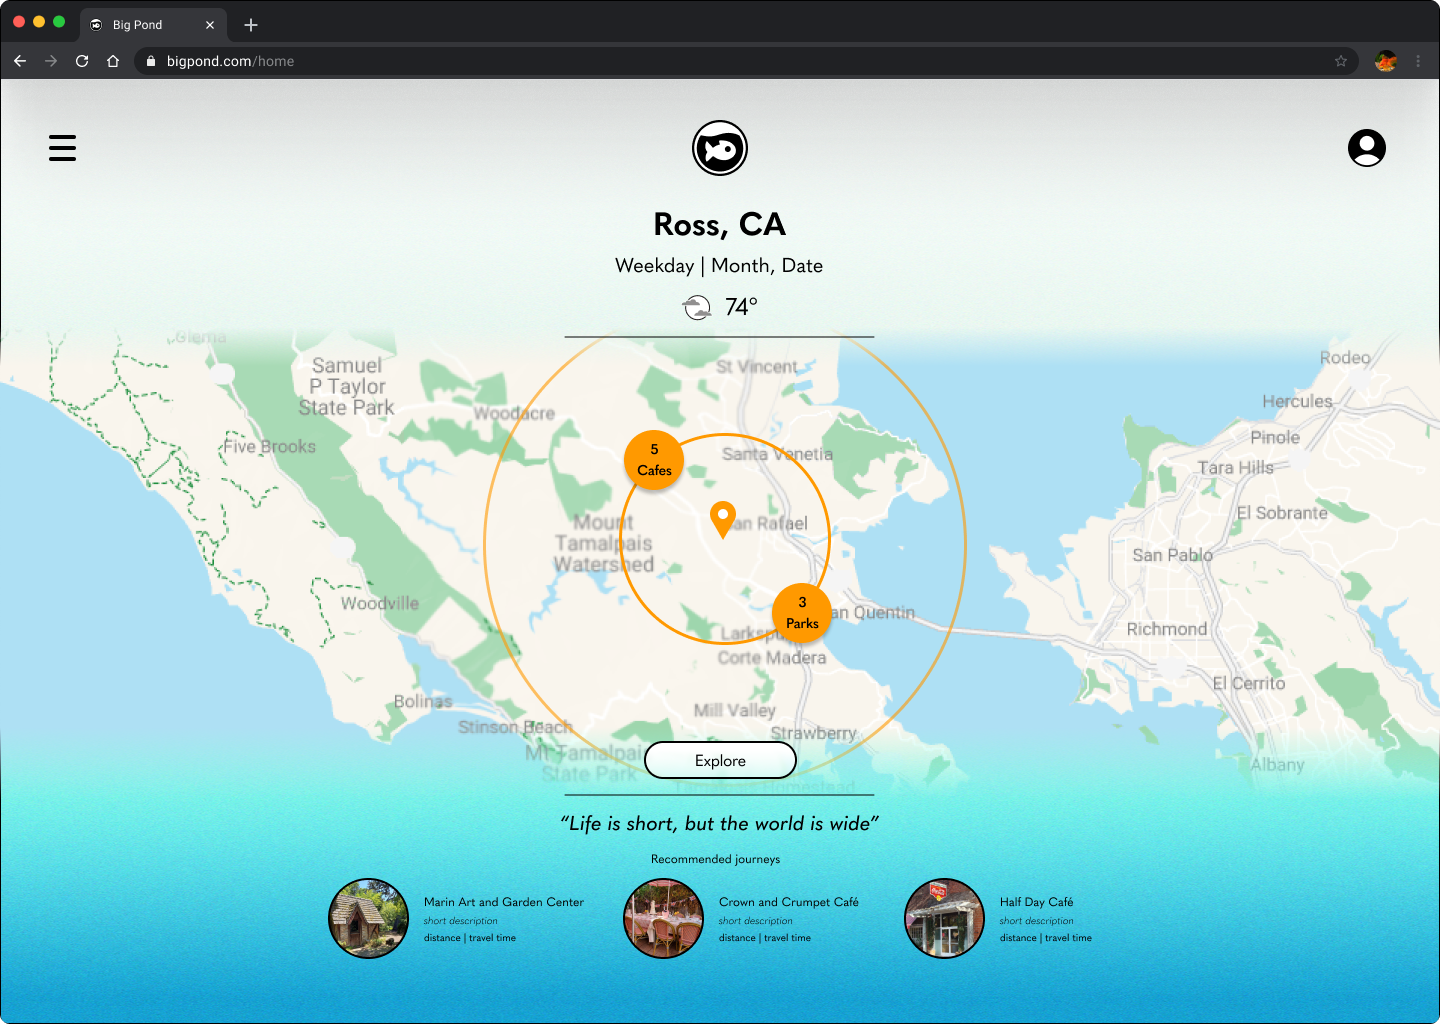1440x1024 pixels.
Task: Click Marin Art and Garden Center title
Action: pos(504,902)
